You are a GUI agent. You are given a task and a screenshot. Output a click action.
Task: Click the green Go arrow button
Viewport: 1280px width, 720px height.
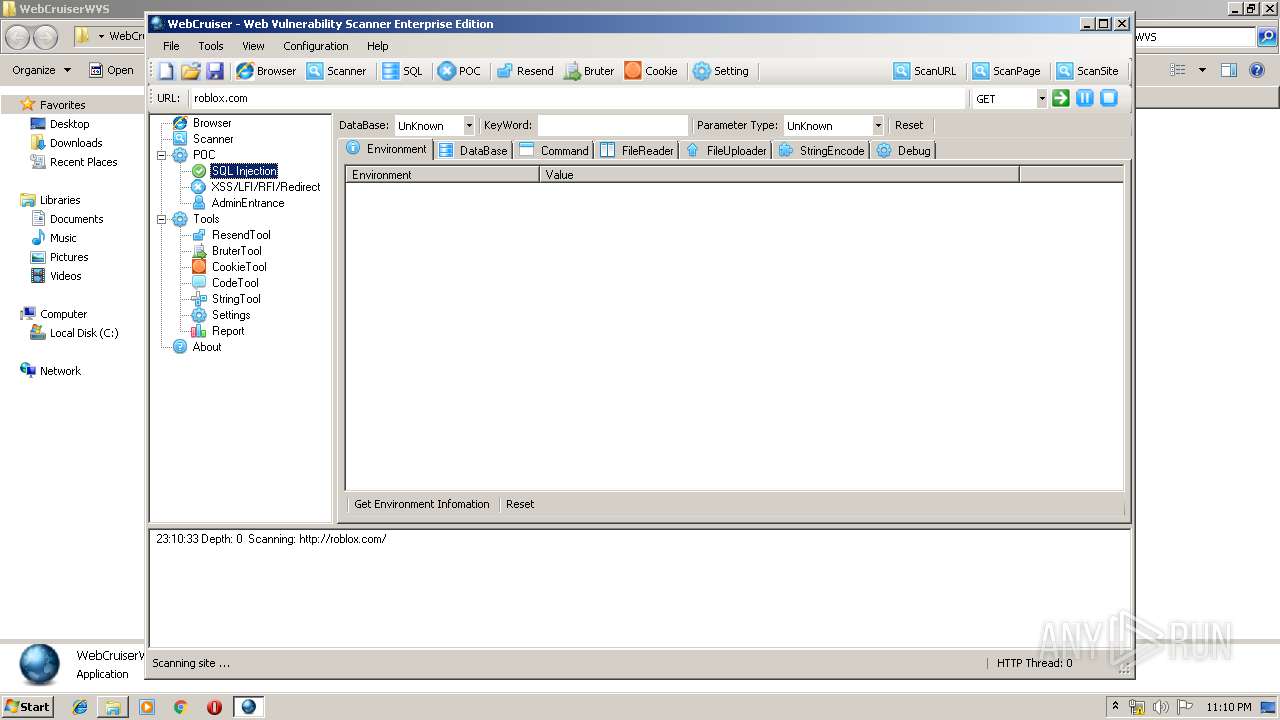[1061, 98]
